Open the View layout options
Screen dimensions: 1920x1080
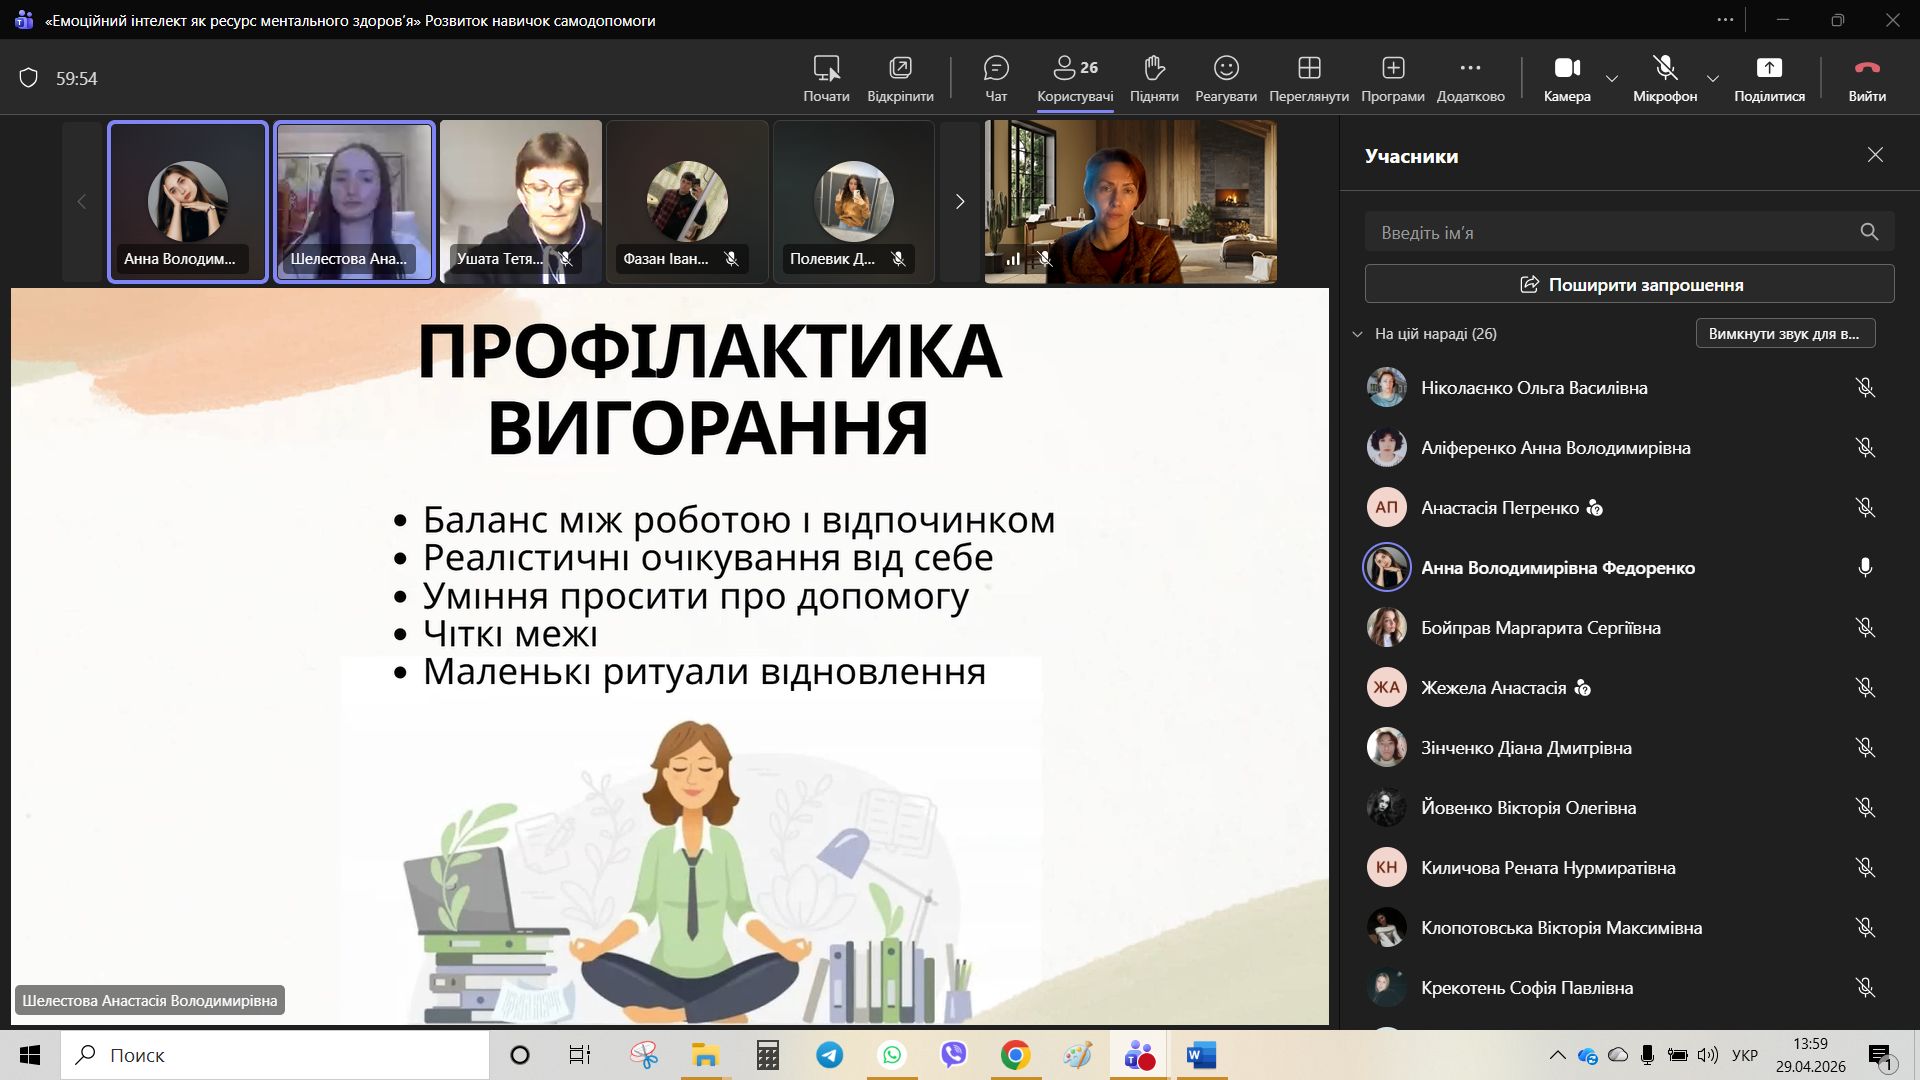[1309, 68]
